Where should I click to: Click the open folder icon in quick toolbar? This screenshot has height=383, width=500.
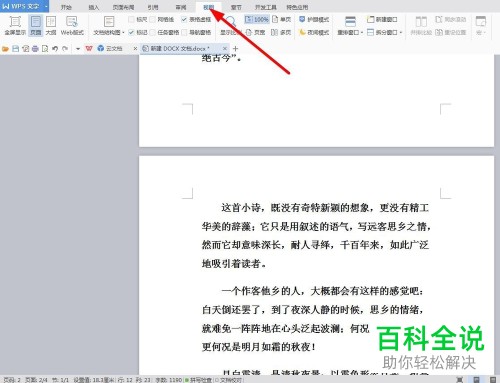pos(5,49)
